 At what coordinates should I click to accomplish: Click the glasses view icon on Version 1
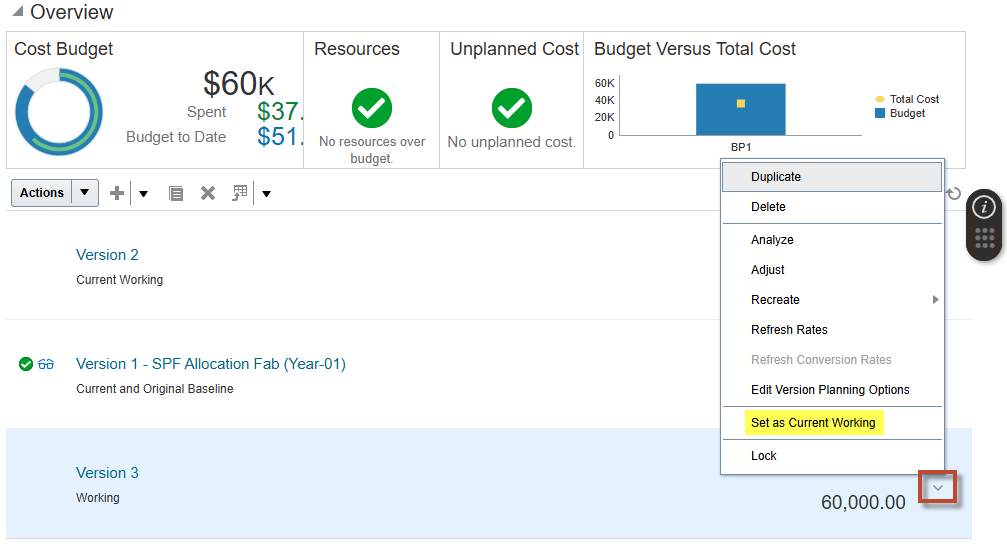[x=46, y=365]
